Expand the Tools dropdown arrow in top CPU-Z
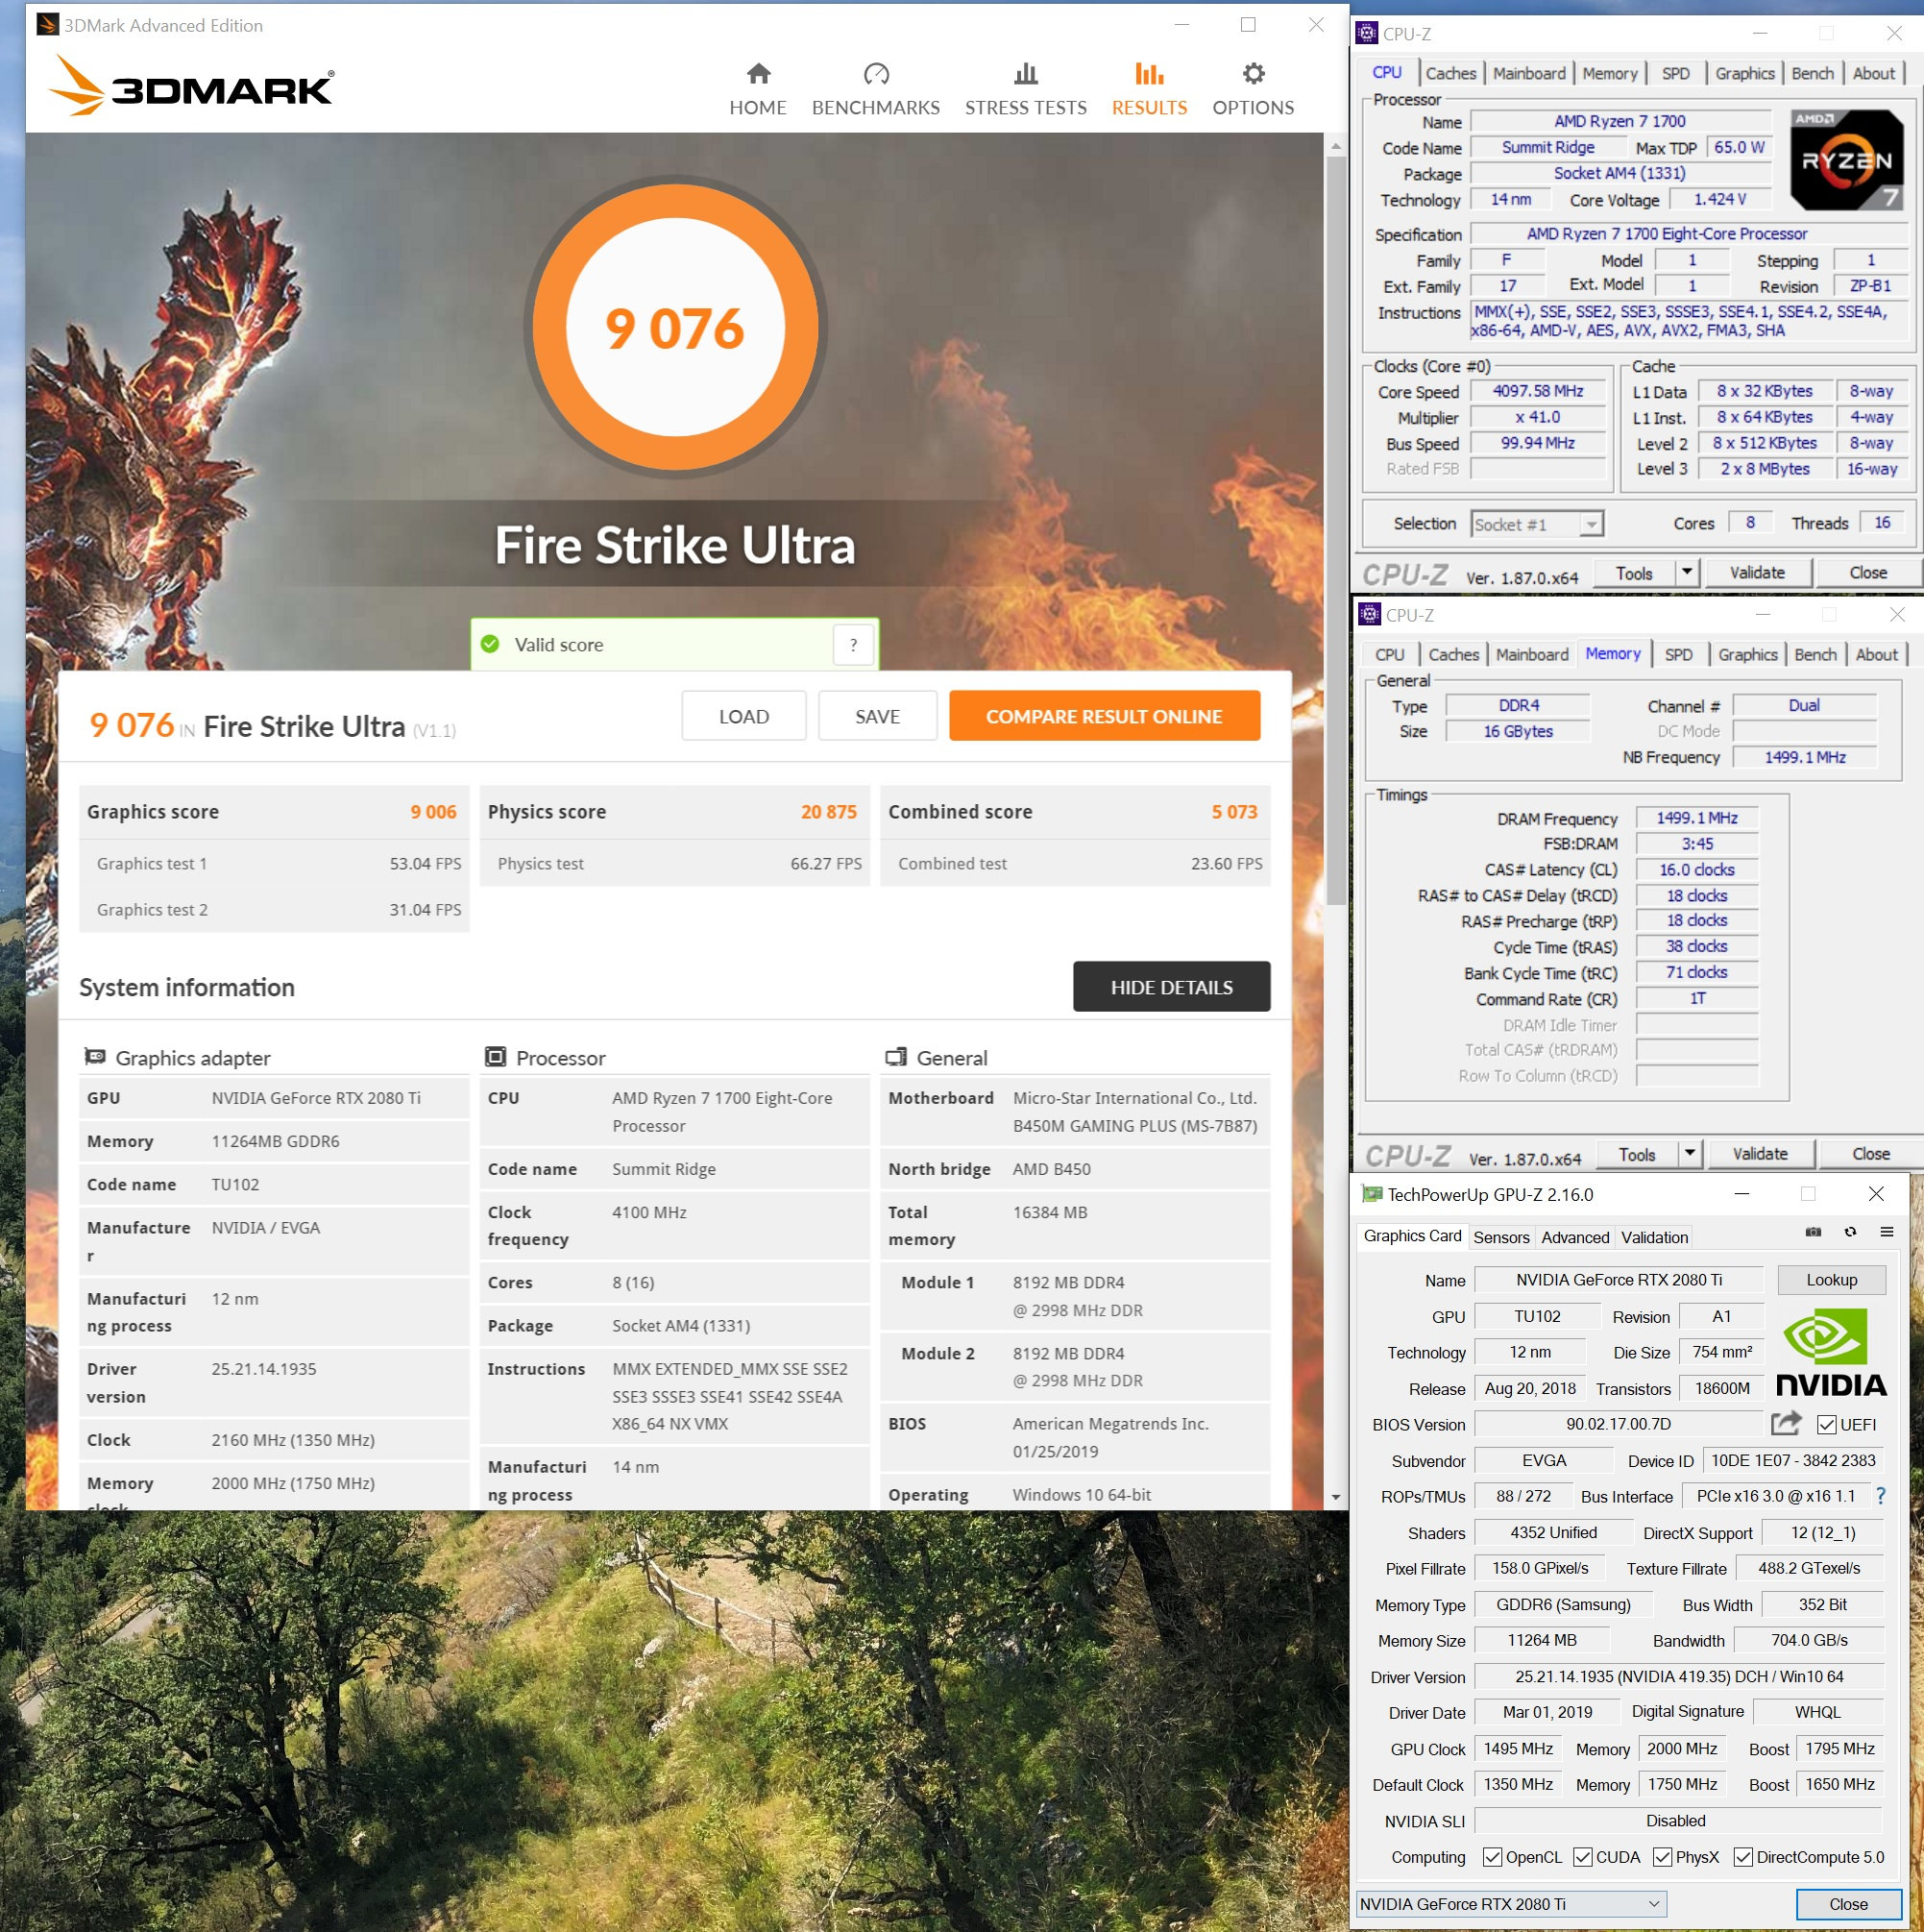Viewport: 1924px width, 1932px height. [x=1687, y=572]
